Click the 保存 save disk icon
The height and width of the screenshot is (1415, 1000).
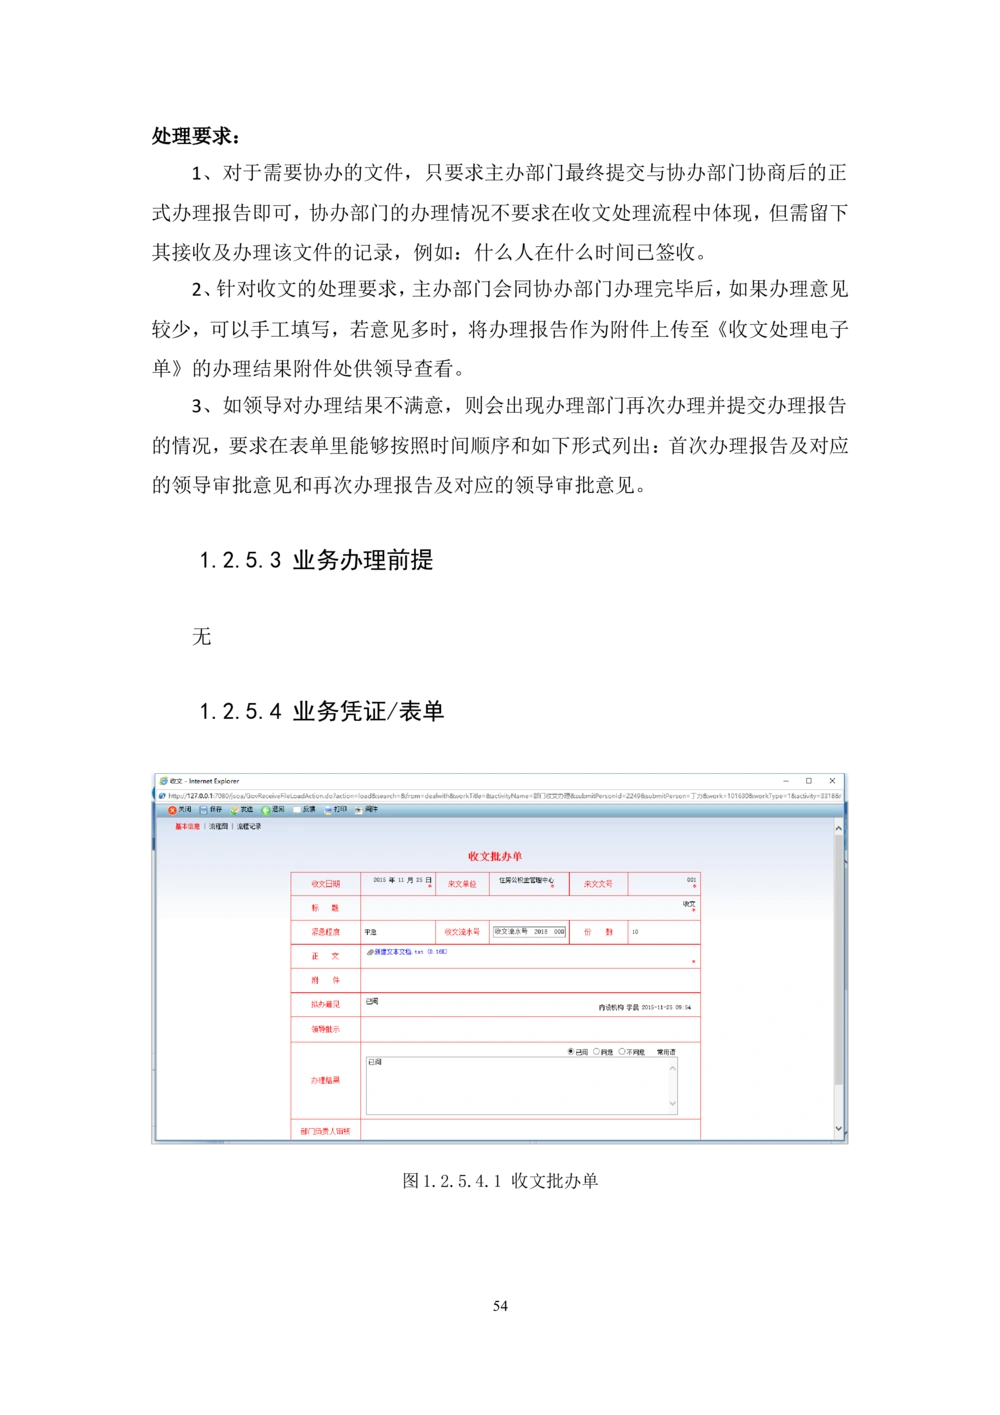203,810
